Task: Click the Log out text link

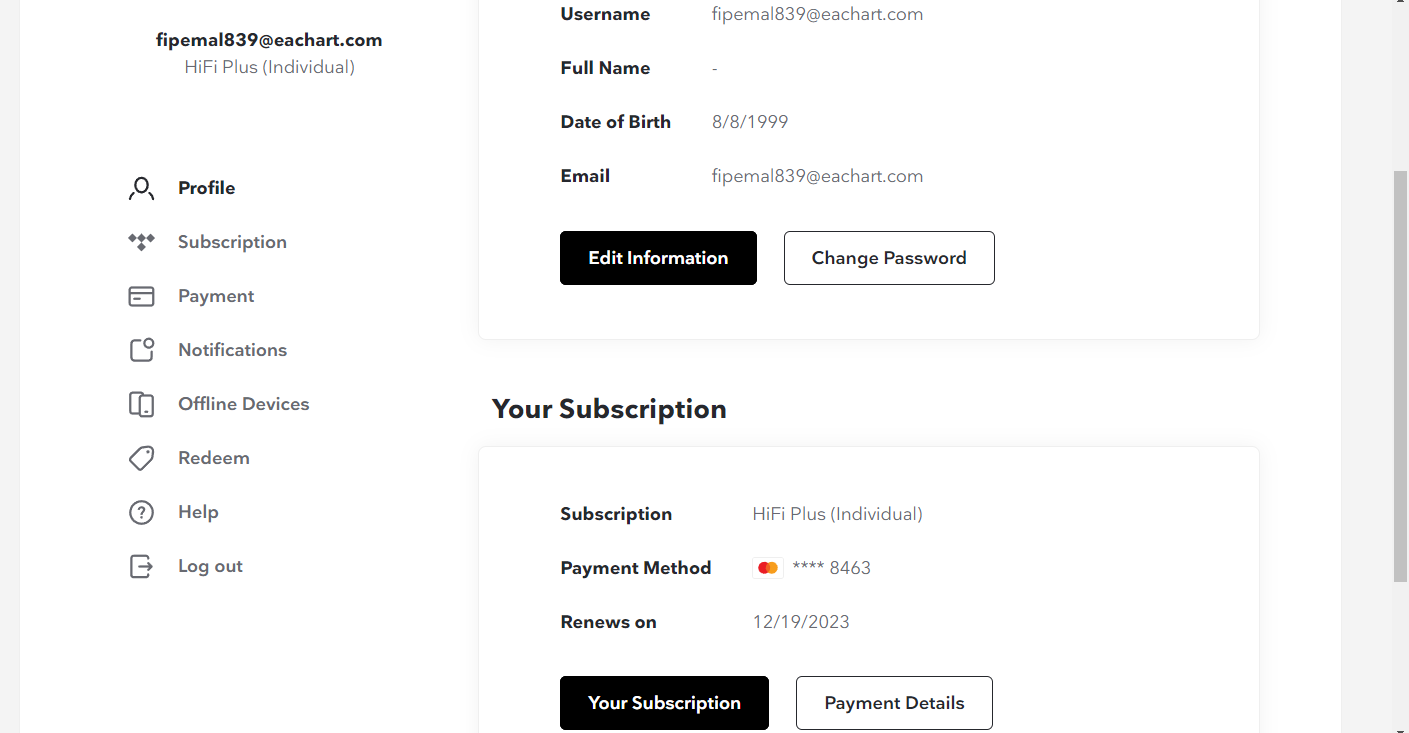Action: (210, 566)
